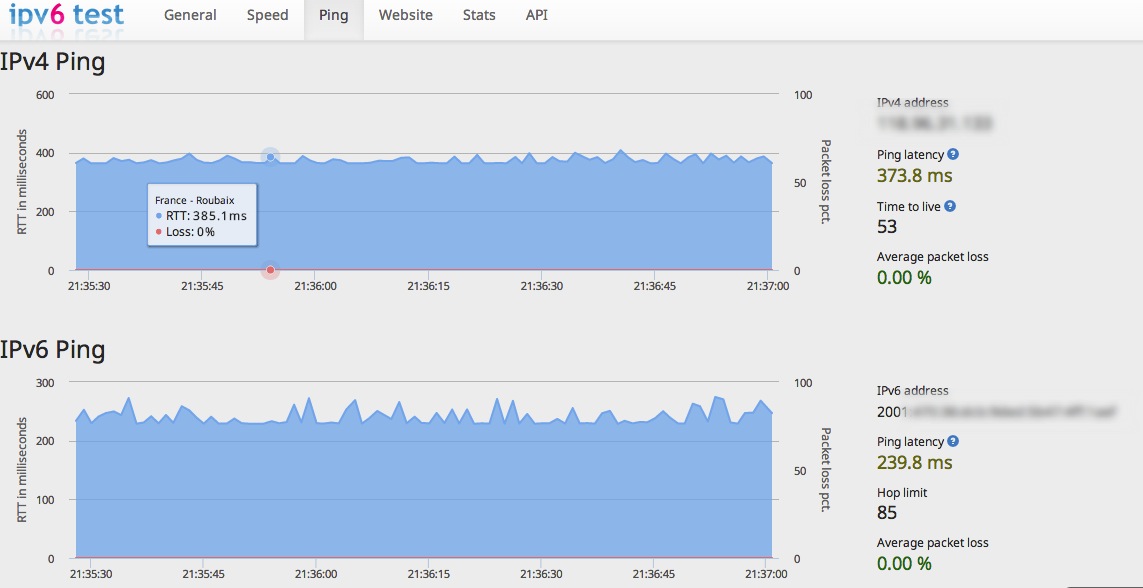Click the "IPv6 Ping" heading
Image resolution: width=1143 pixels, height=588 pixels.
pyautogui.click(x=53, y=350)
